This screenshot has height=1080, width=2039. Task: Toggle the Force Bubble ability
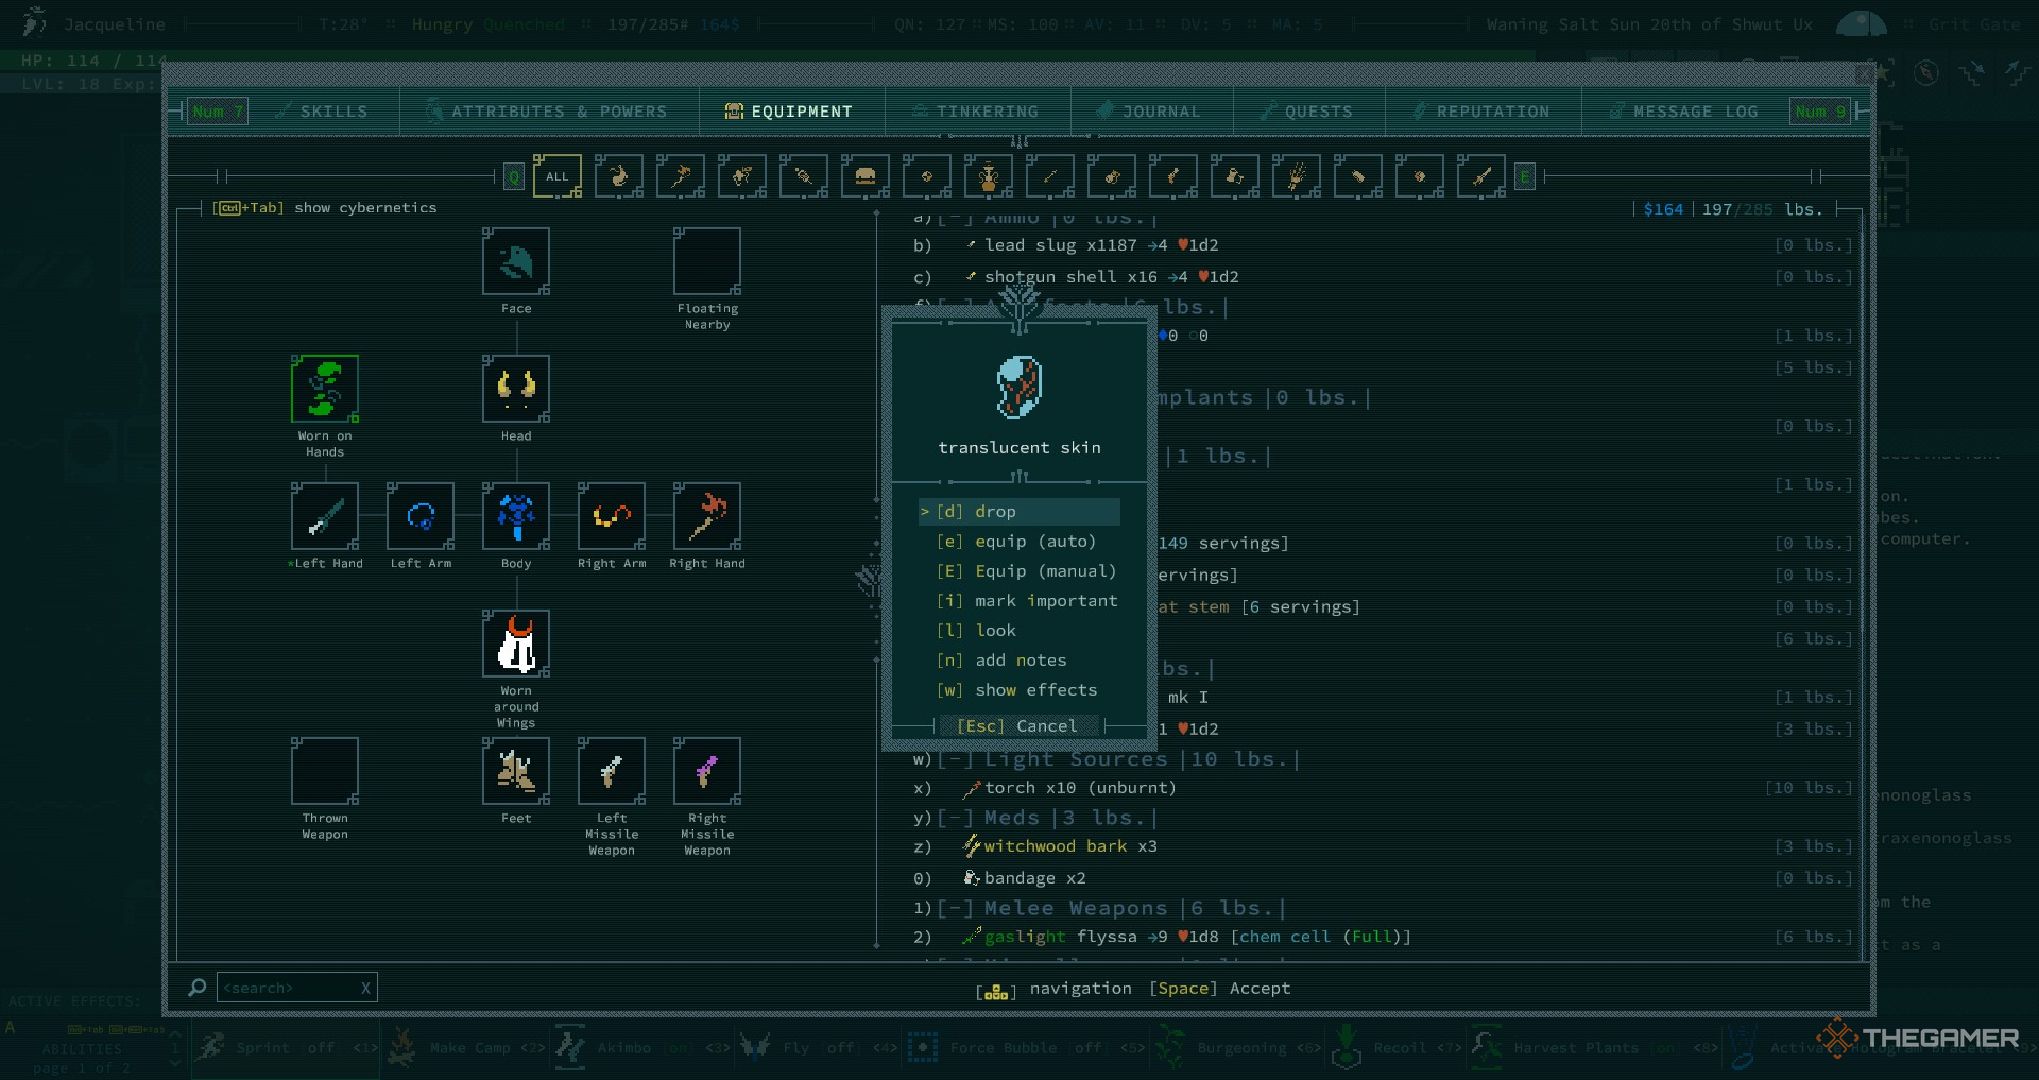[x=1025, y=1047]
